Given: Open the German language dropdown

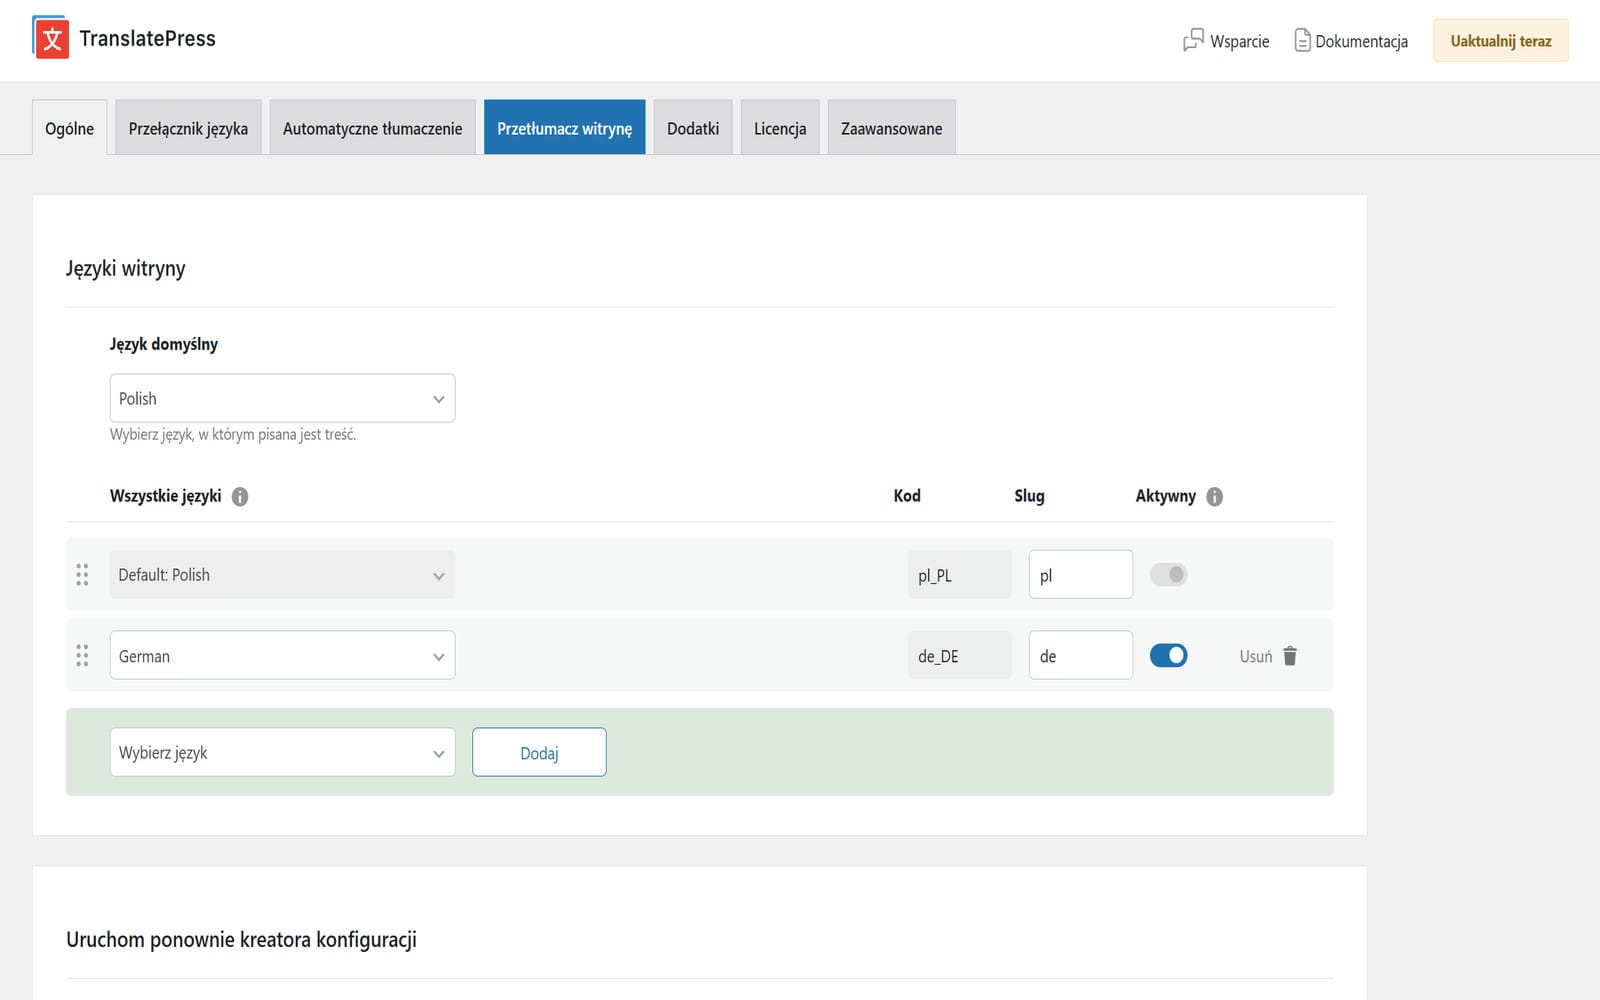Looking at the screenshot, I should [x=282, y=655].
